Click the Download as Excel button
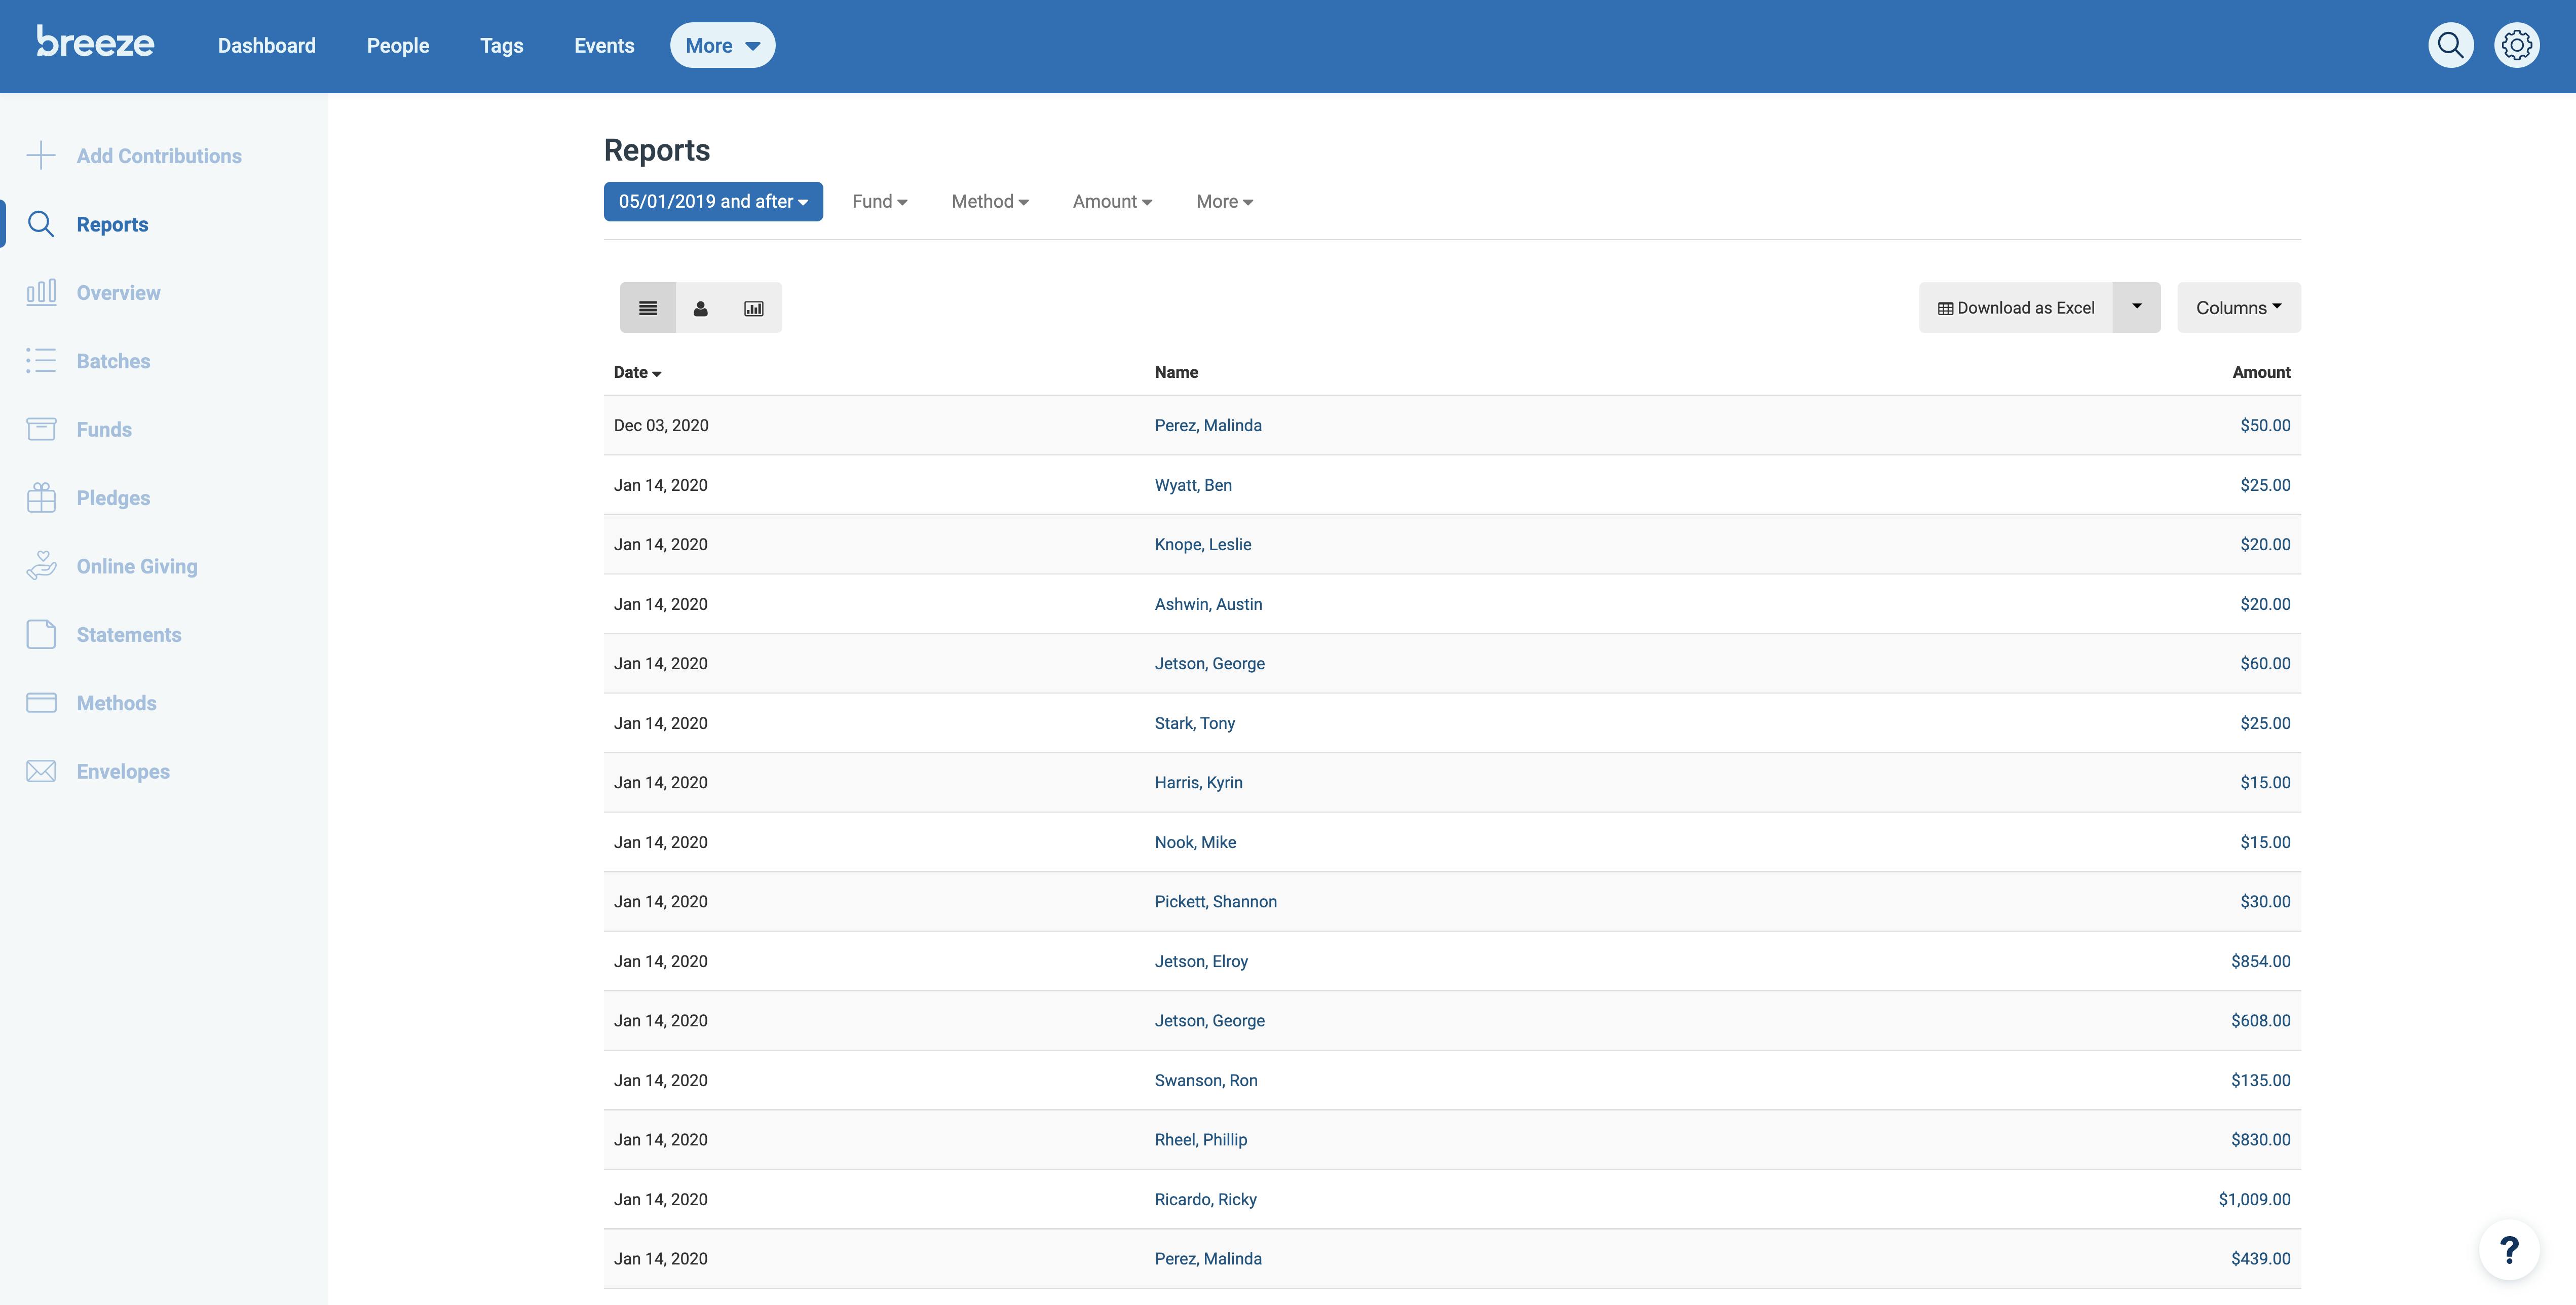Image resolution: width=2576 pixels, height=1305 pixels. click(2017, 307)
